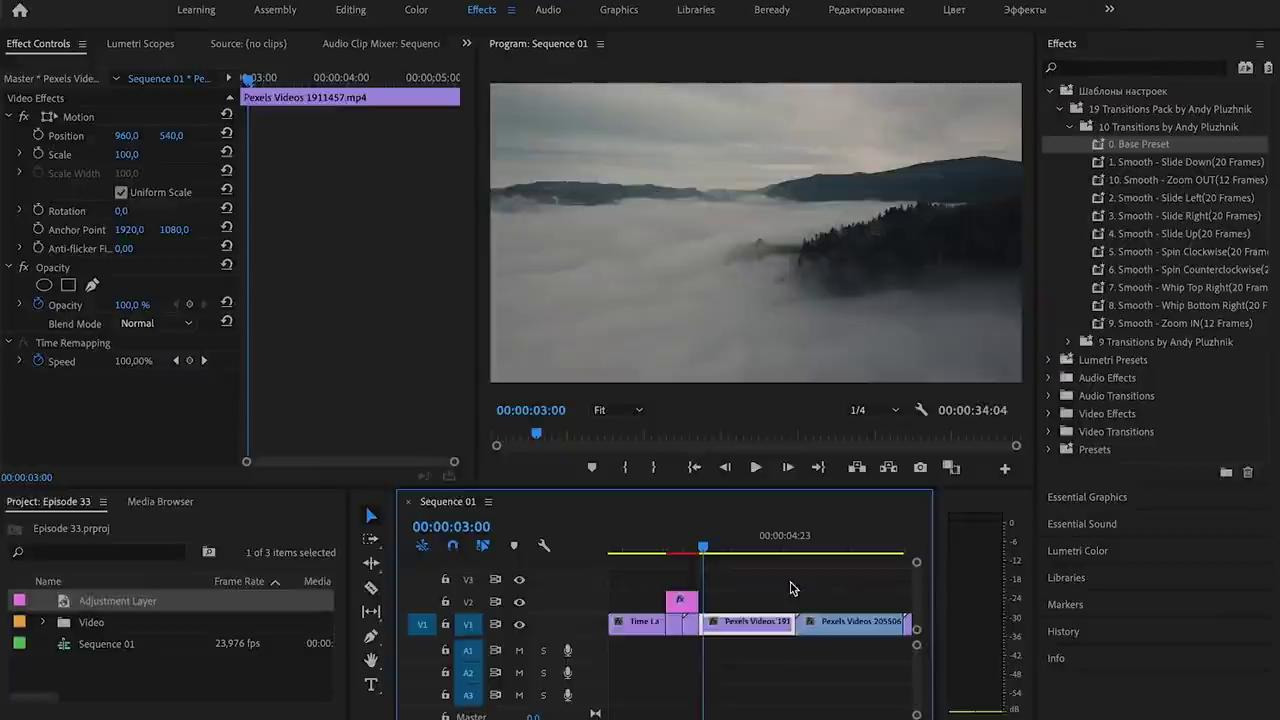This screenshot has width=1280, height=720.
Task: Hide the V2 track output
Action: tap(519, 602)
